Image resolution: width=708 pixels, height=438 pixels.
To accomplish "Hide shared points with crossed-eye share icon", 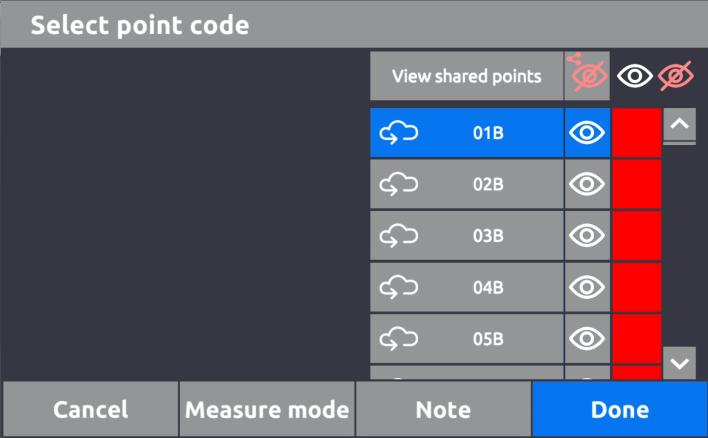I will [x=587, y=76].
